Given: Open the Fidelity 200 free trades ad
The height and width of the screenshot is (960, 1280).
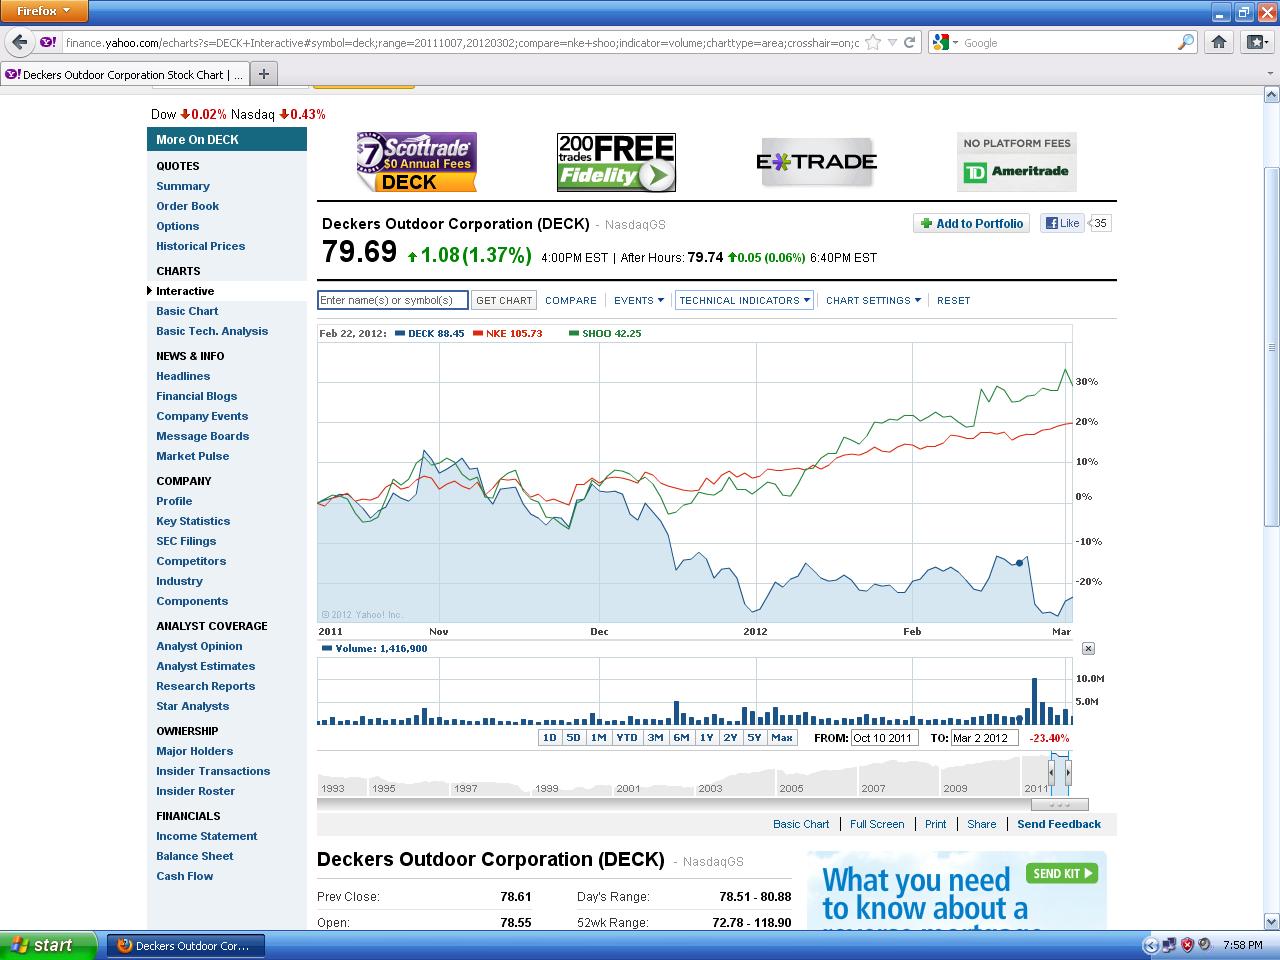Looking at the screenshot, I should [616, 162].
